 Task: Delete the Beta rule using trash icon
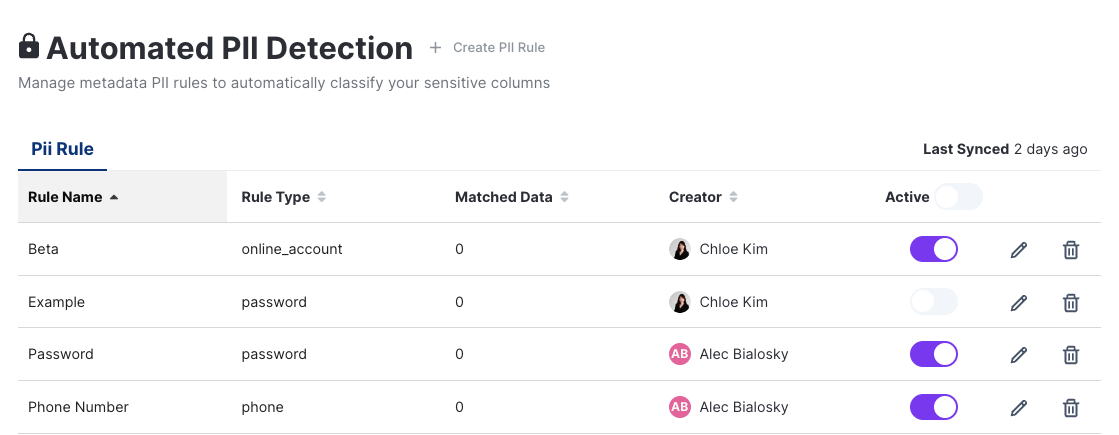(x=1070, y=250)
